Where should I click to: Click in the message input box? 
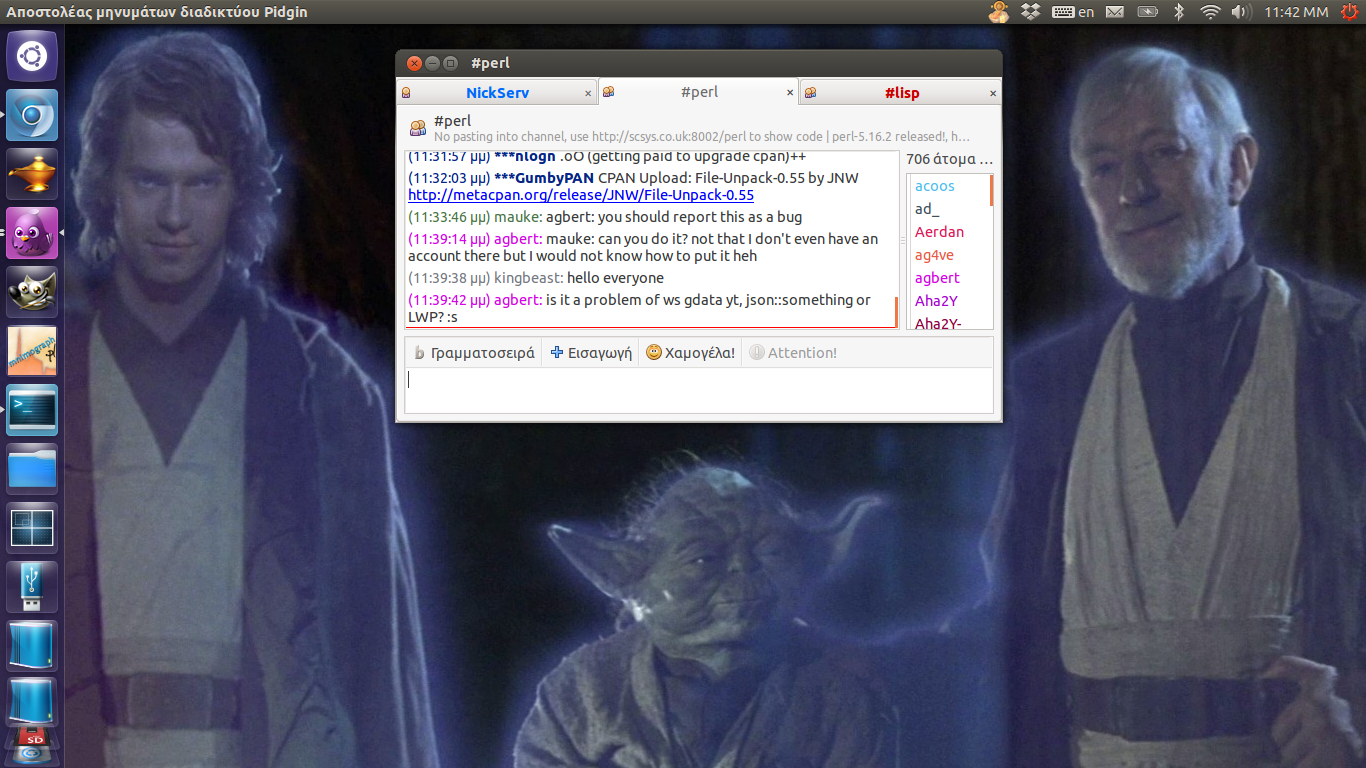click(x=699, y=390)
